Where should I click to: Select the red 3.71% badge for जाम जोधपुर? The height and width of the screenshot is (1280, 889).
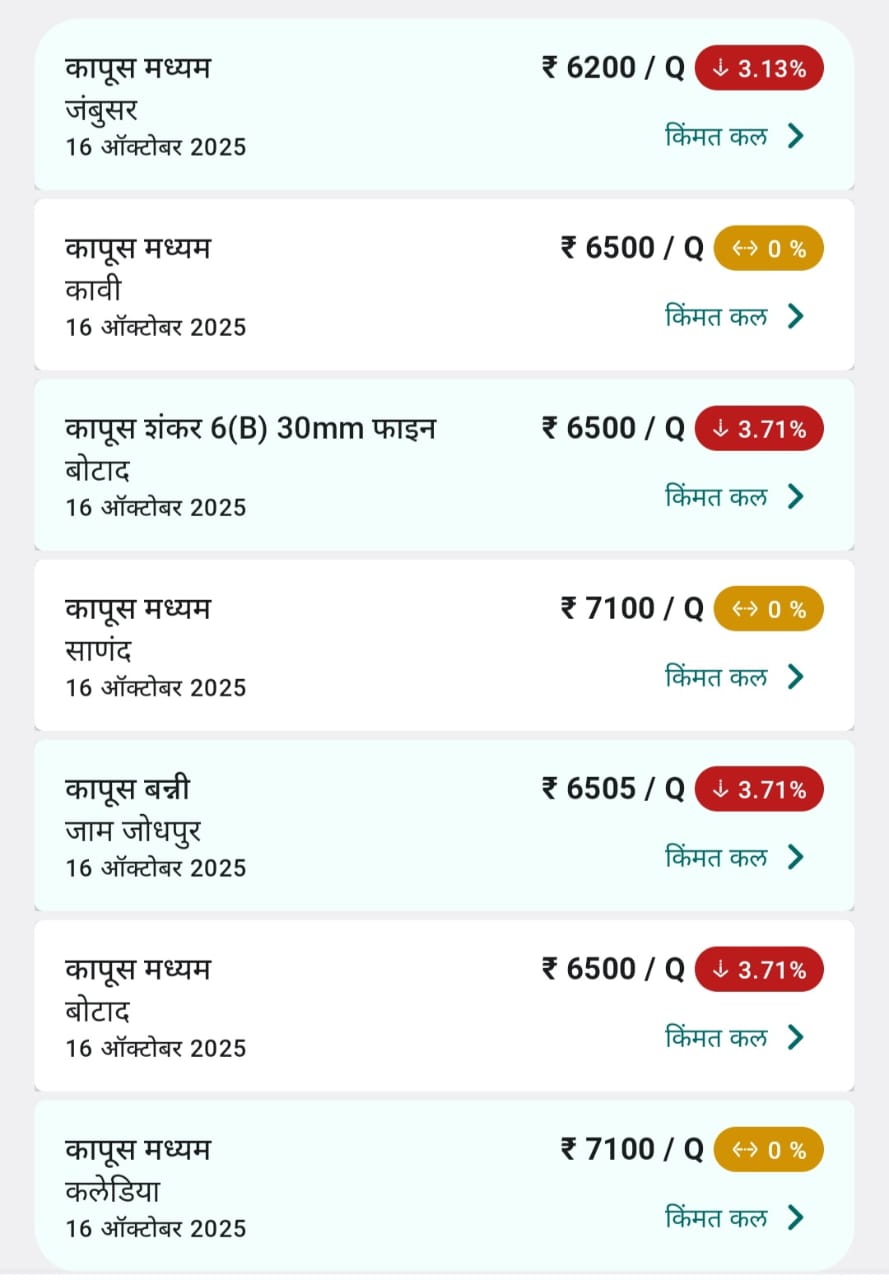click(x=759, y=789)
